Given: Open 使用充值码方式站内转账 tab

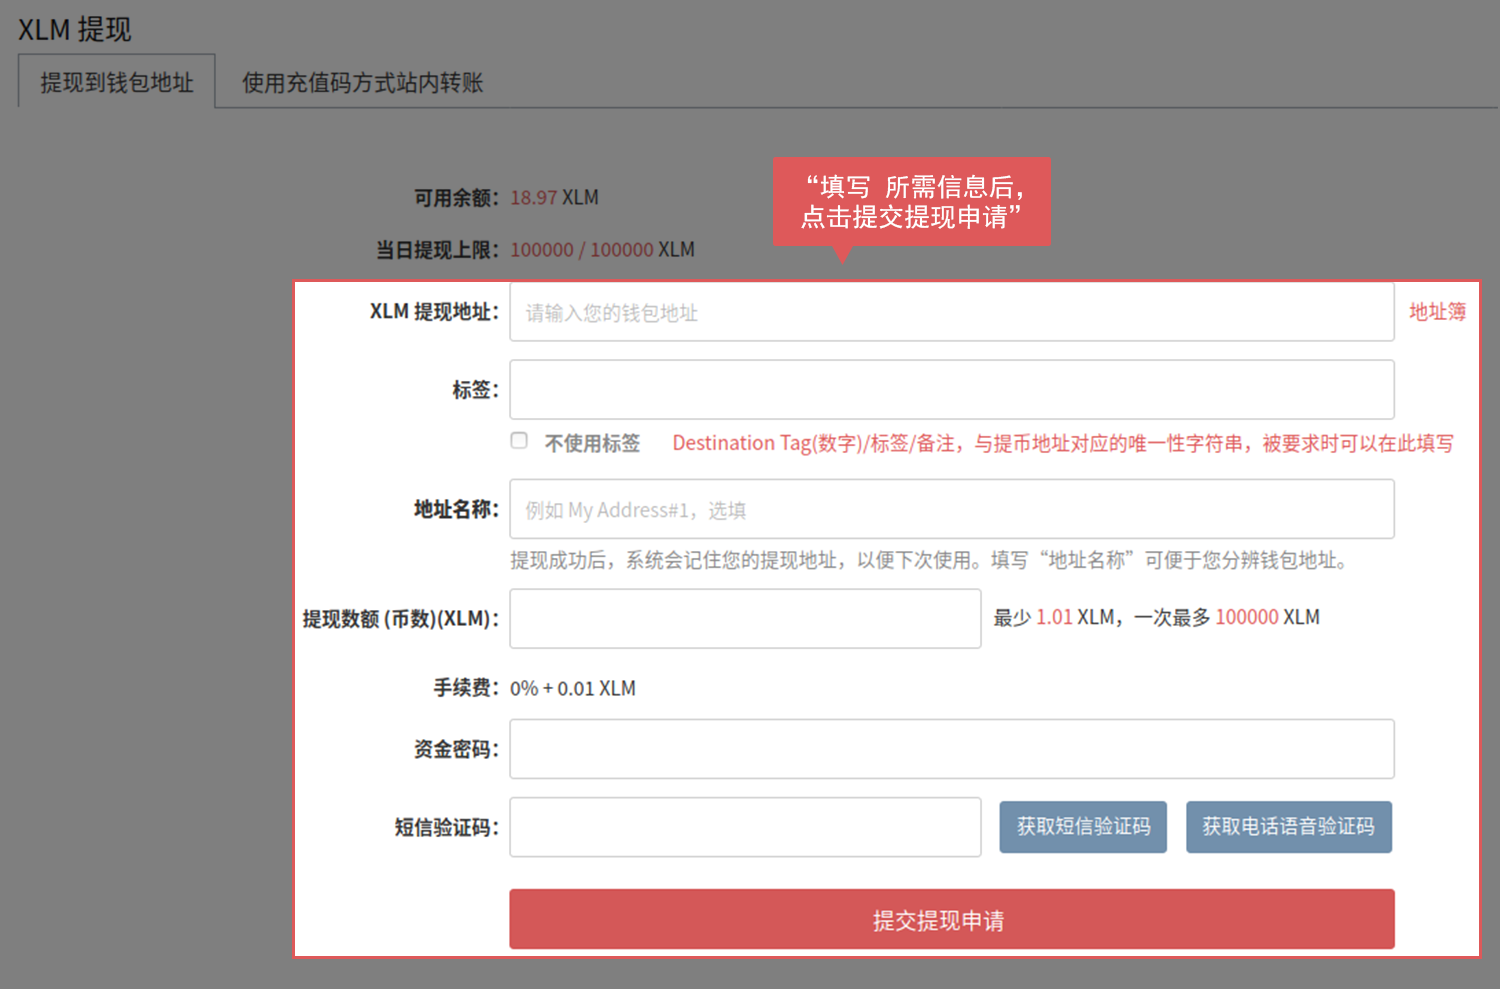Looking at the screenshot, I should click(x=362, y=82).
